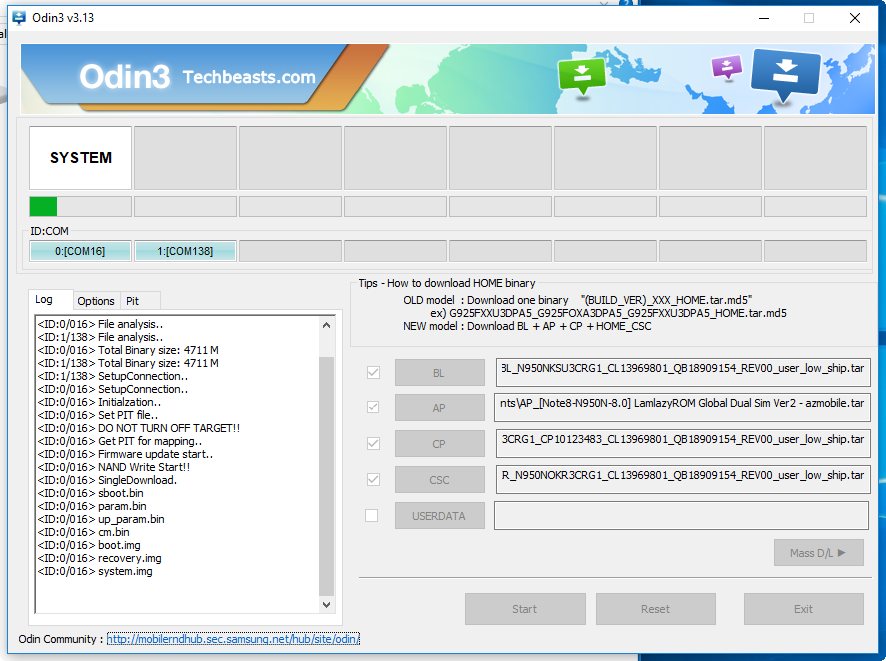The width and height of the screenshot is (886, 661).
Task: Click the SYSTEM status box
Action: tap(80, 158)
